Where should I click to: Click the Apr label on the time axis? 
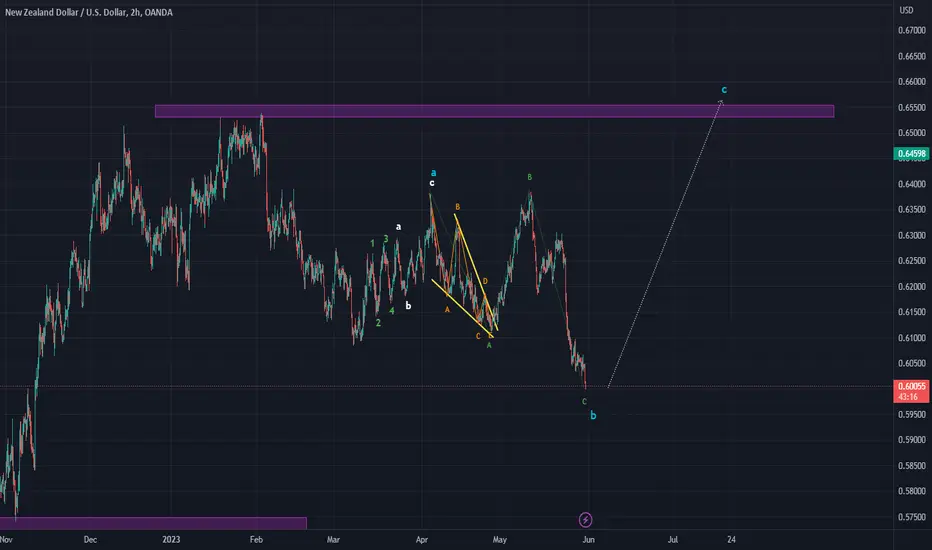click(x=422, y=540)
